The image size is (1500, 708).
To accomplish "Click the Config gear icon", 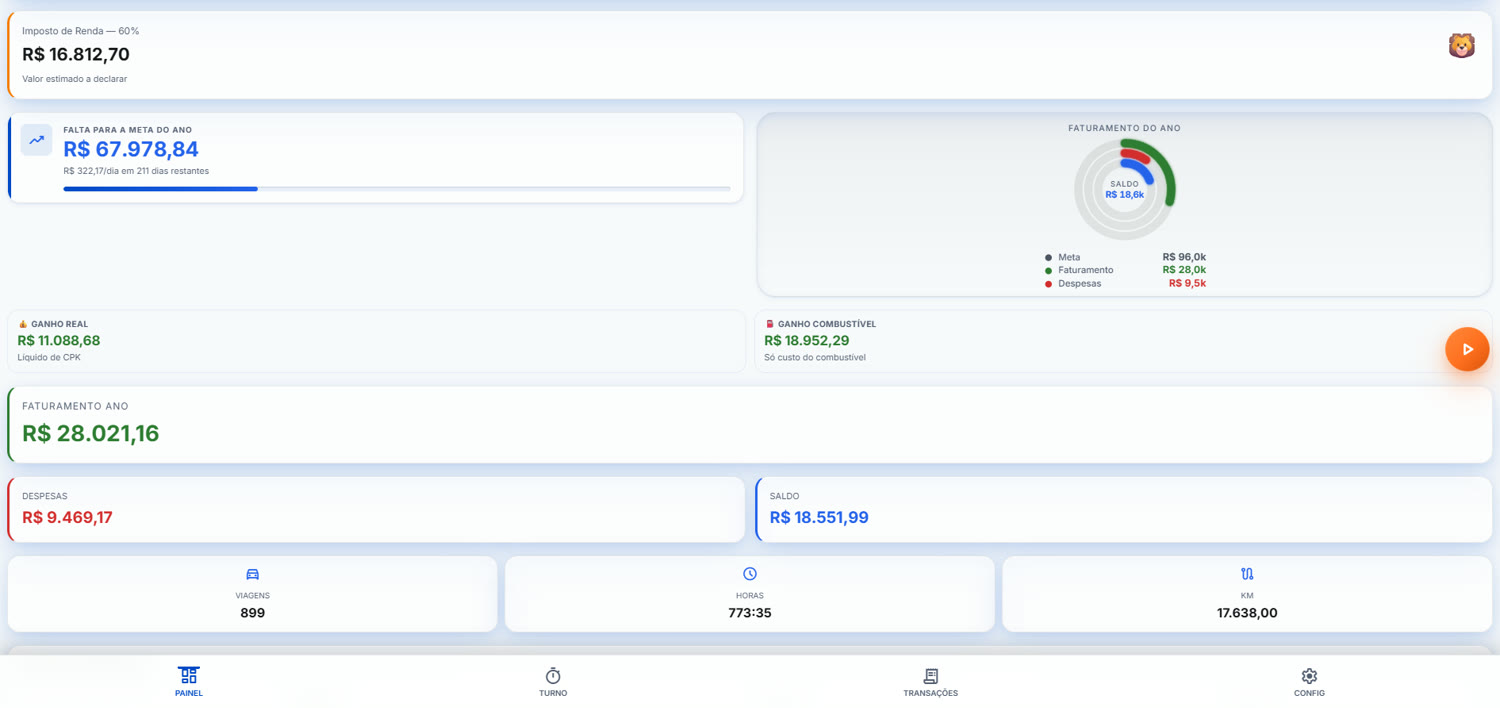I will 1309,676.
